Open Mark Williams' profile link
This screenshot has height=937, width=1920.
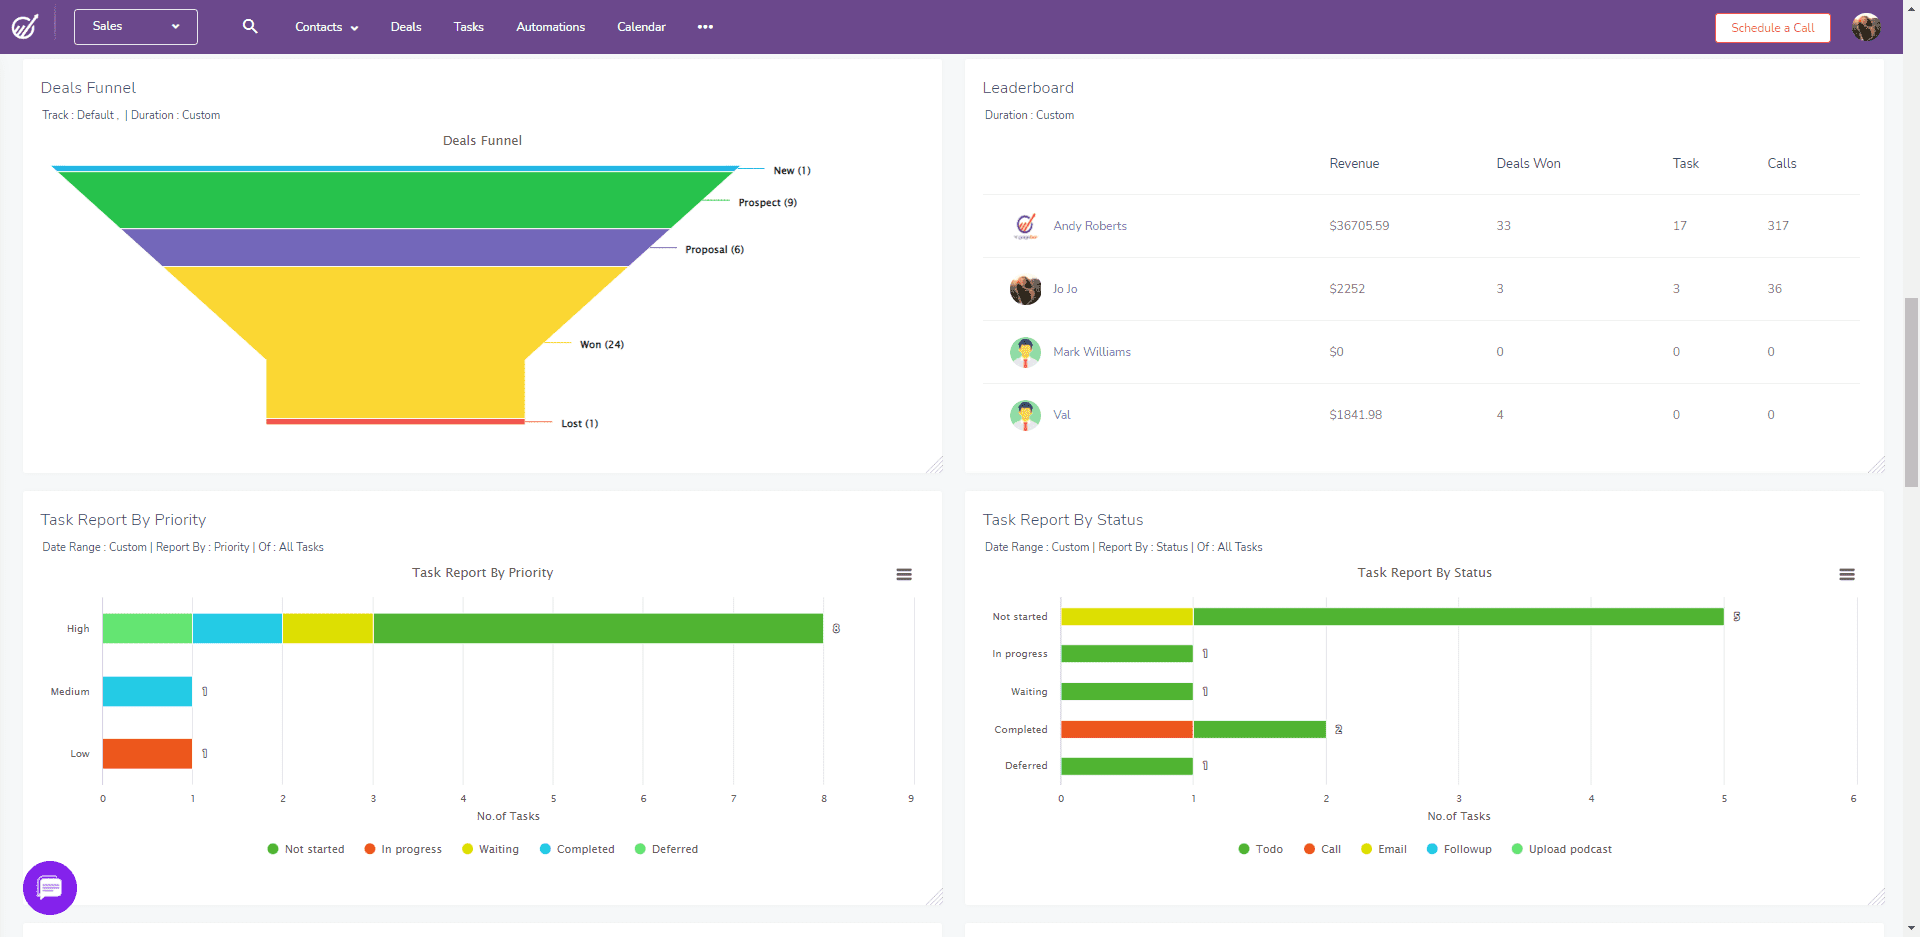pos(1092,352)
